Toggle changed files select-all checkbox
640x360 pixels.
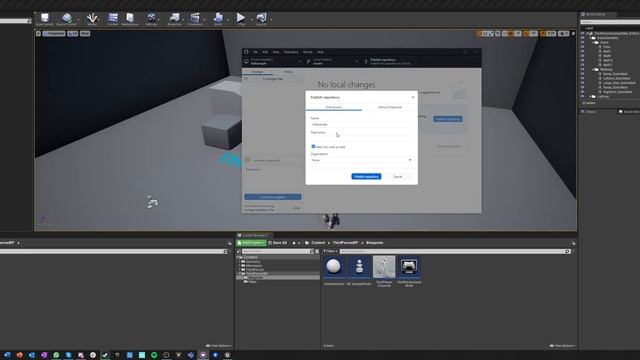246,79
